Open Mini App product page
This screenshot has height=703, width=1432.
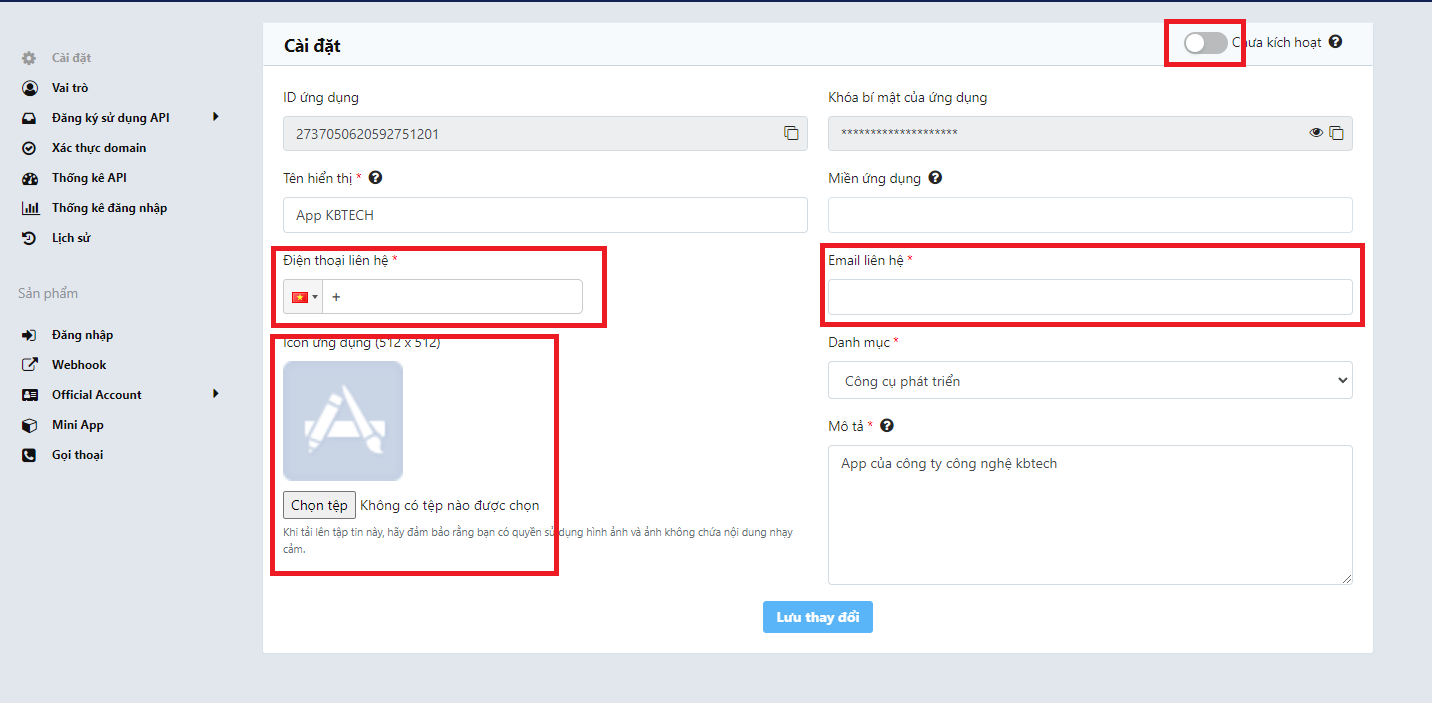[77, 425]
